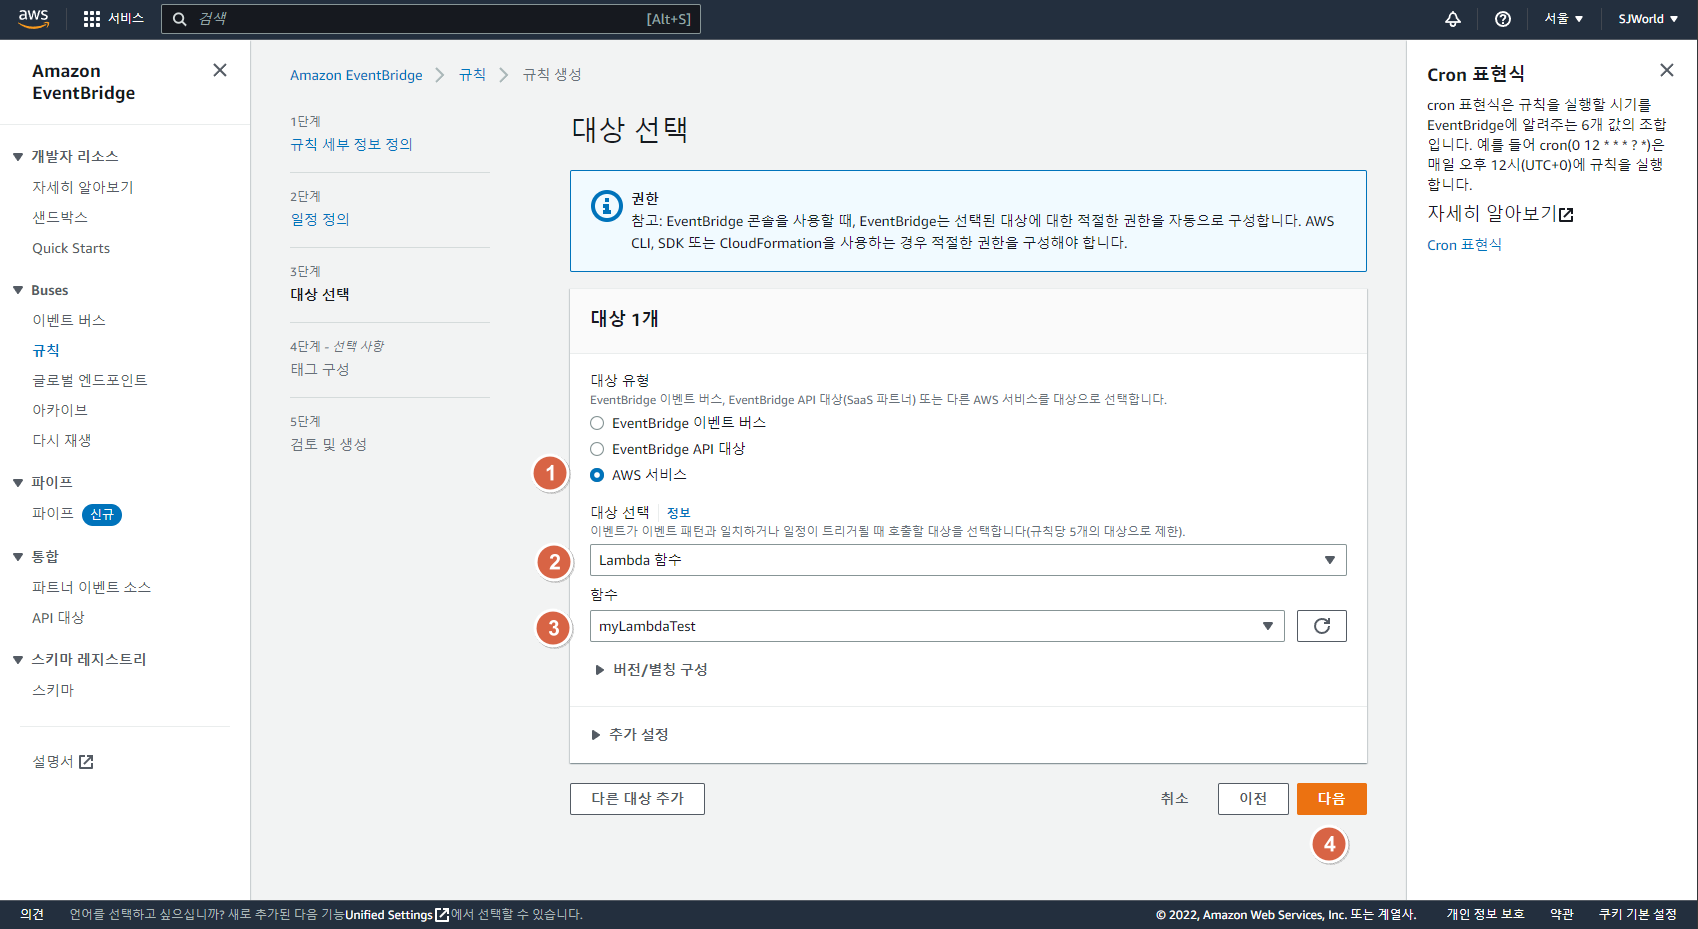Image resolution: width=1698 pixels, height=929 pixels.
Task: Click the 이전 button
Action: point(1253,799)
